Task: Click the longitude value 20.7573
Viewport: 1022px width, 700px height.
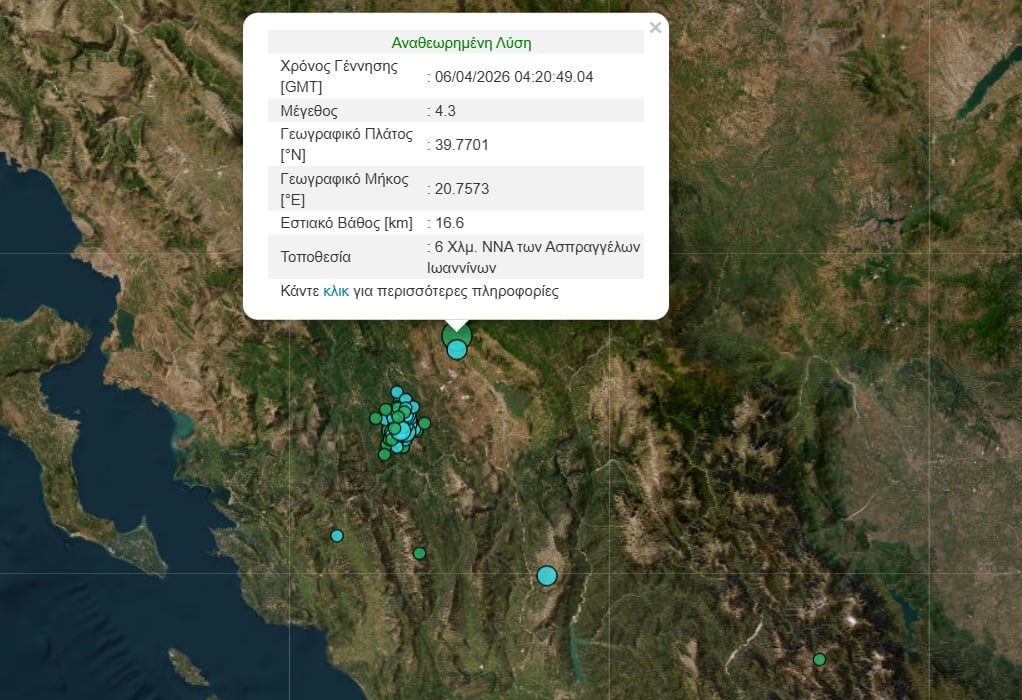Action: [461, 189]
